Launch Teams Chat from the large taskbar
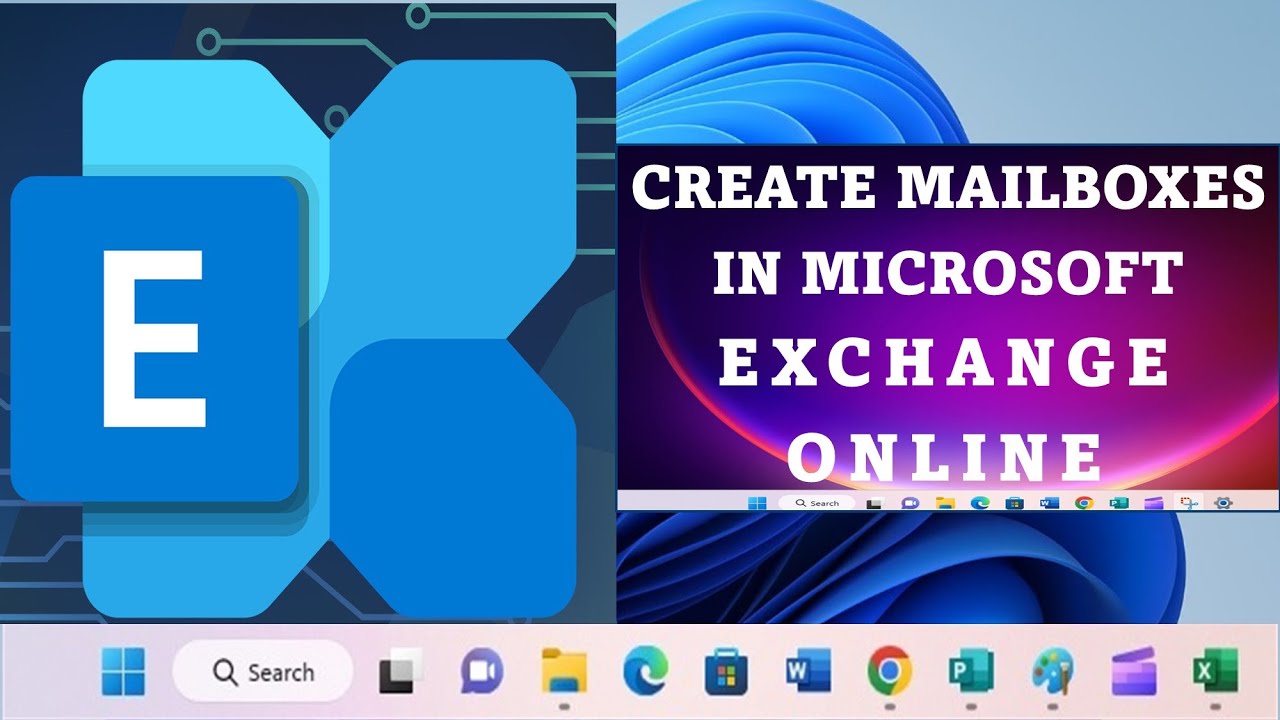 point(482,671)
